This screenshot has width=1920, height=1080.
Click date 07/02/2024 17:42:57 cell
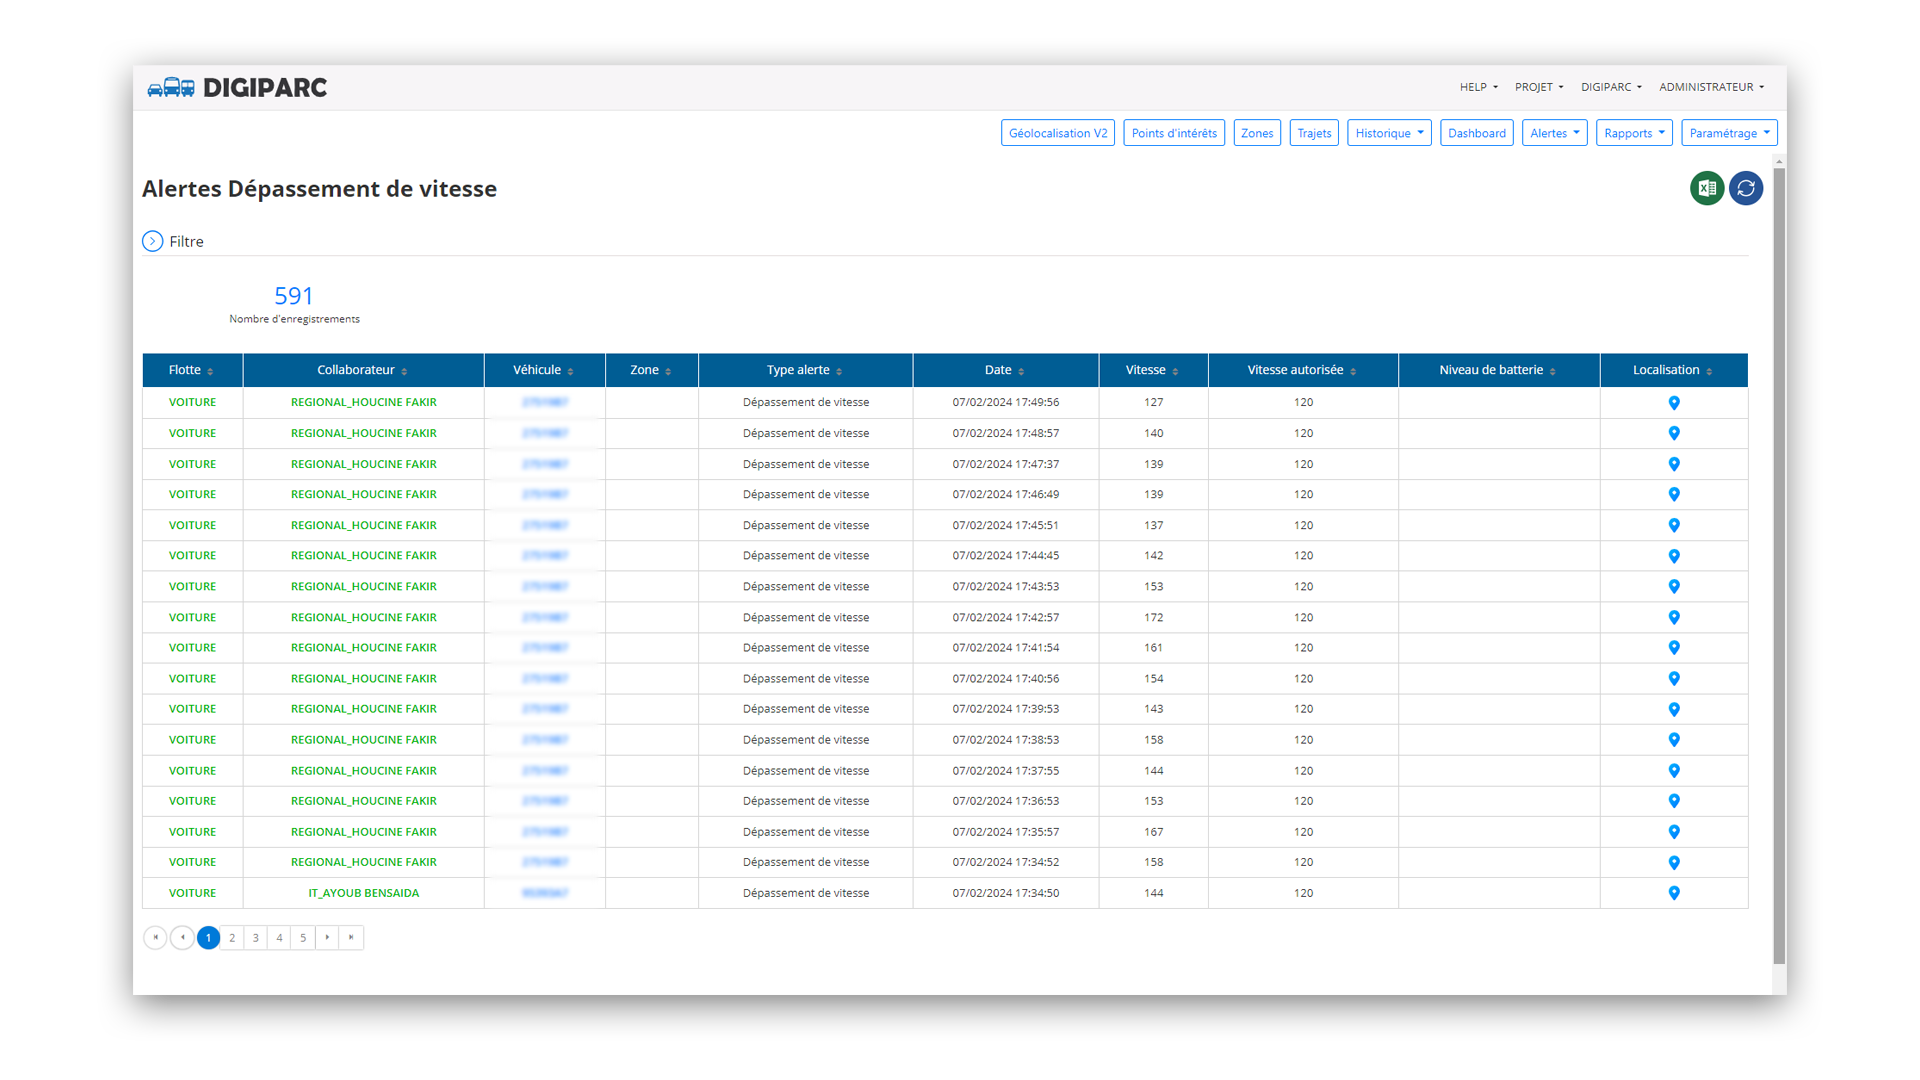[1005, 617]
